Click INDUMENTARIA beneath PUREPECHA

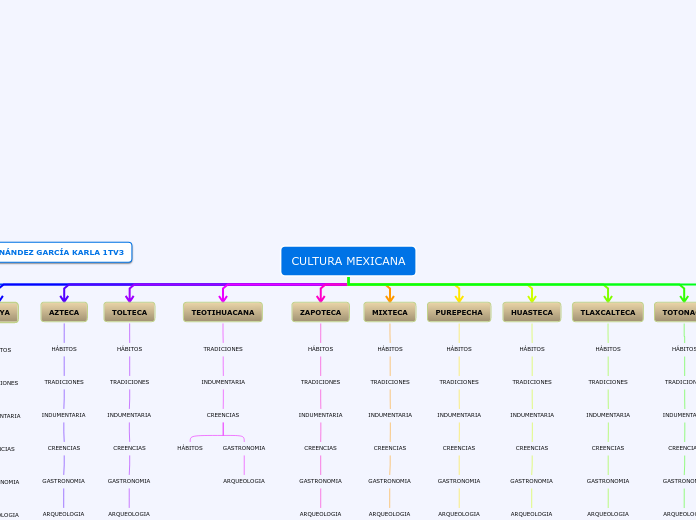(x=459, y=415)
